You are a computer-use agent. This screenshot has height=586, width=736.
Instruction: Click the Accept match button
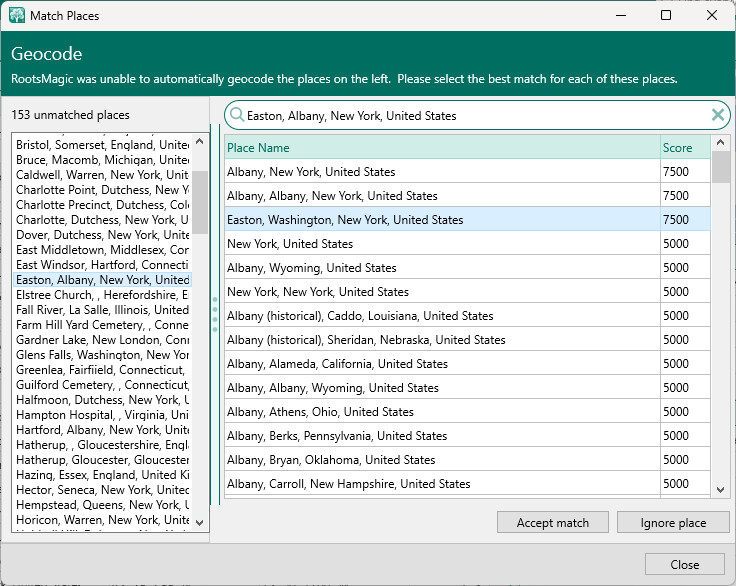click(552, 523)
